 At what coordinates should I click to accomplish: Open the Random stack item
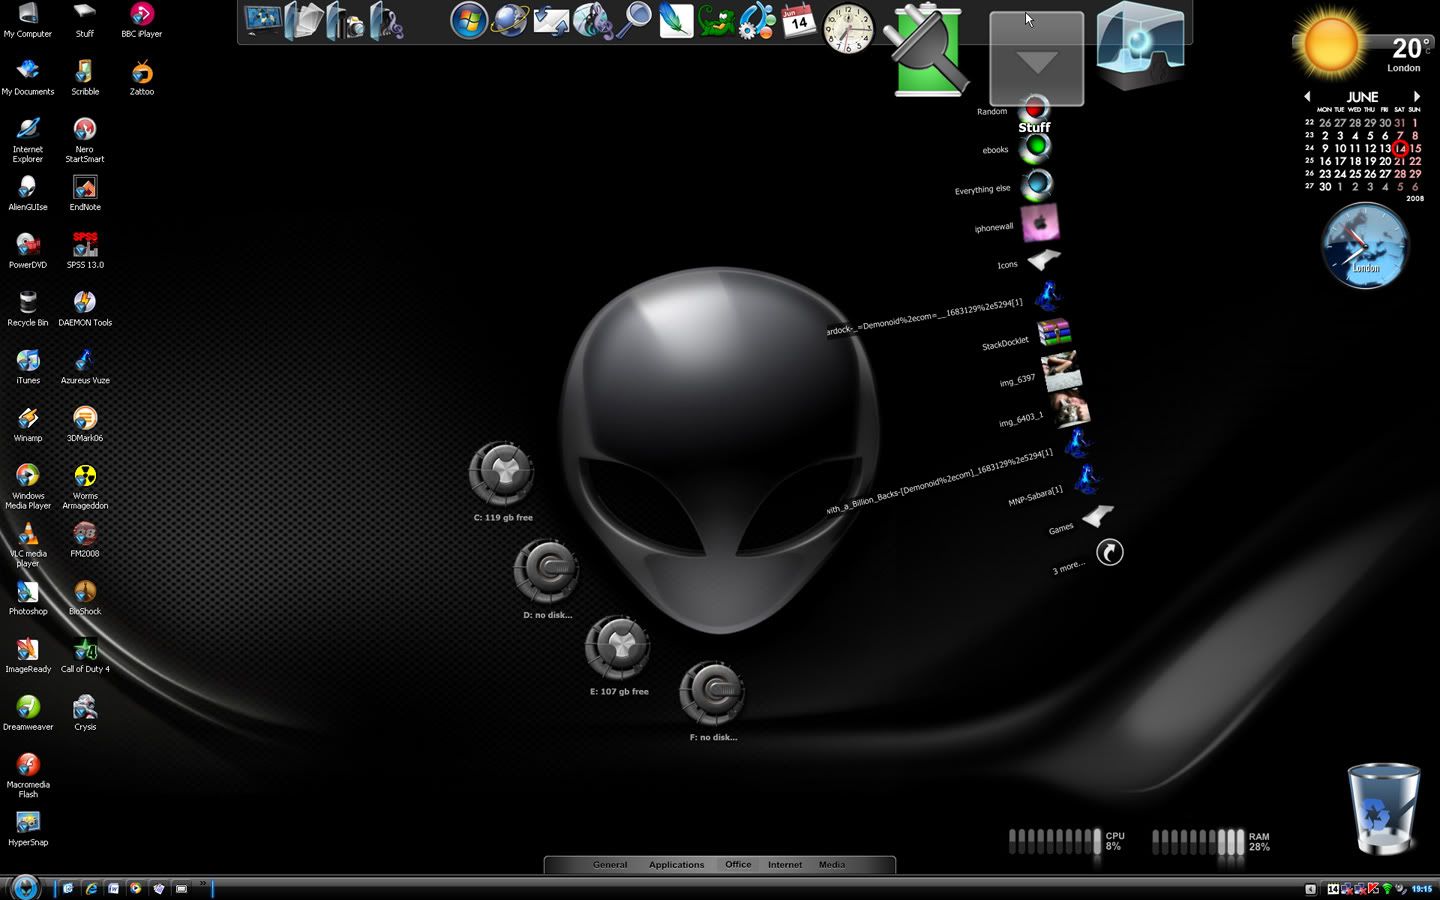pos(1035,107)
